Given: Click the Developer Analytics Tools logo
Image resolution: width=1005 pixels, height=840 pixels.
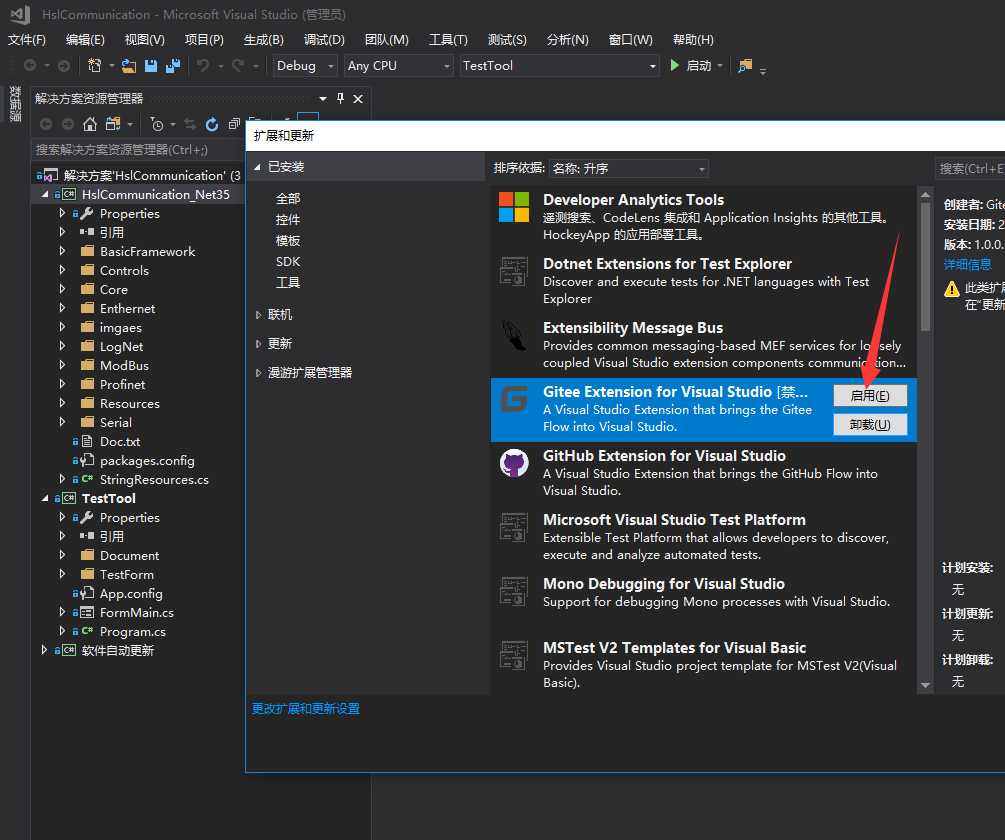Looking at the screenshot, I should click(514, 208).
